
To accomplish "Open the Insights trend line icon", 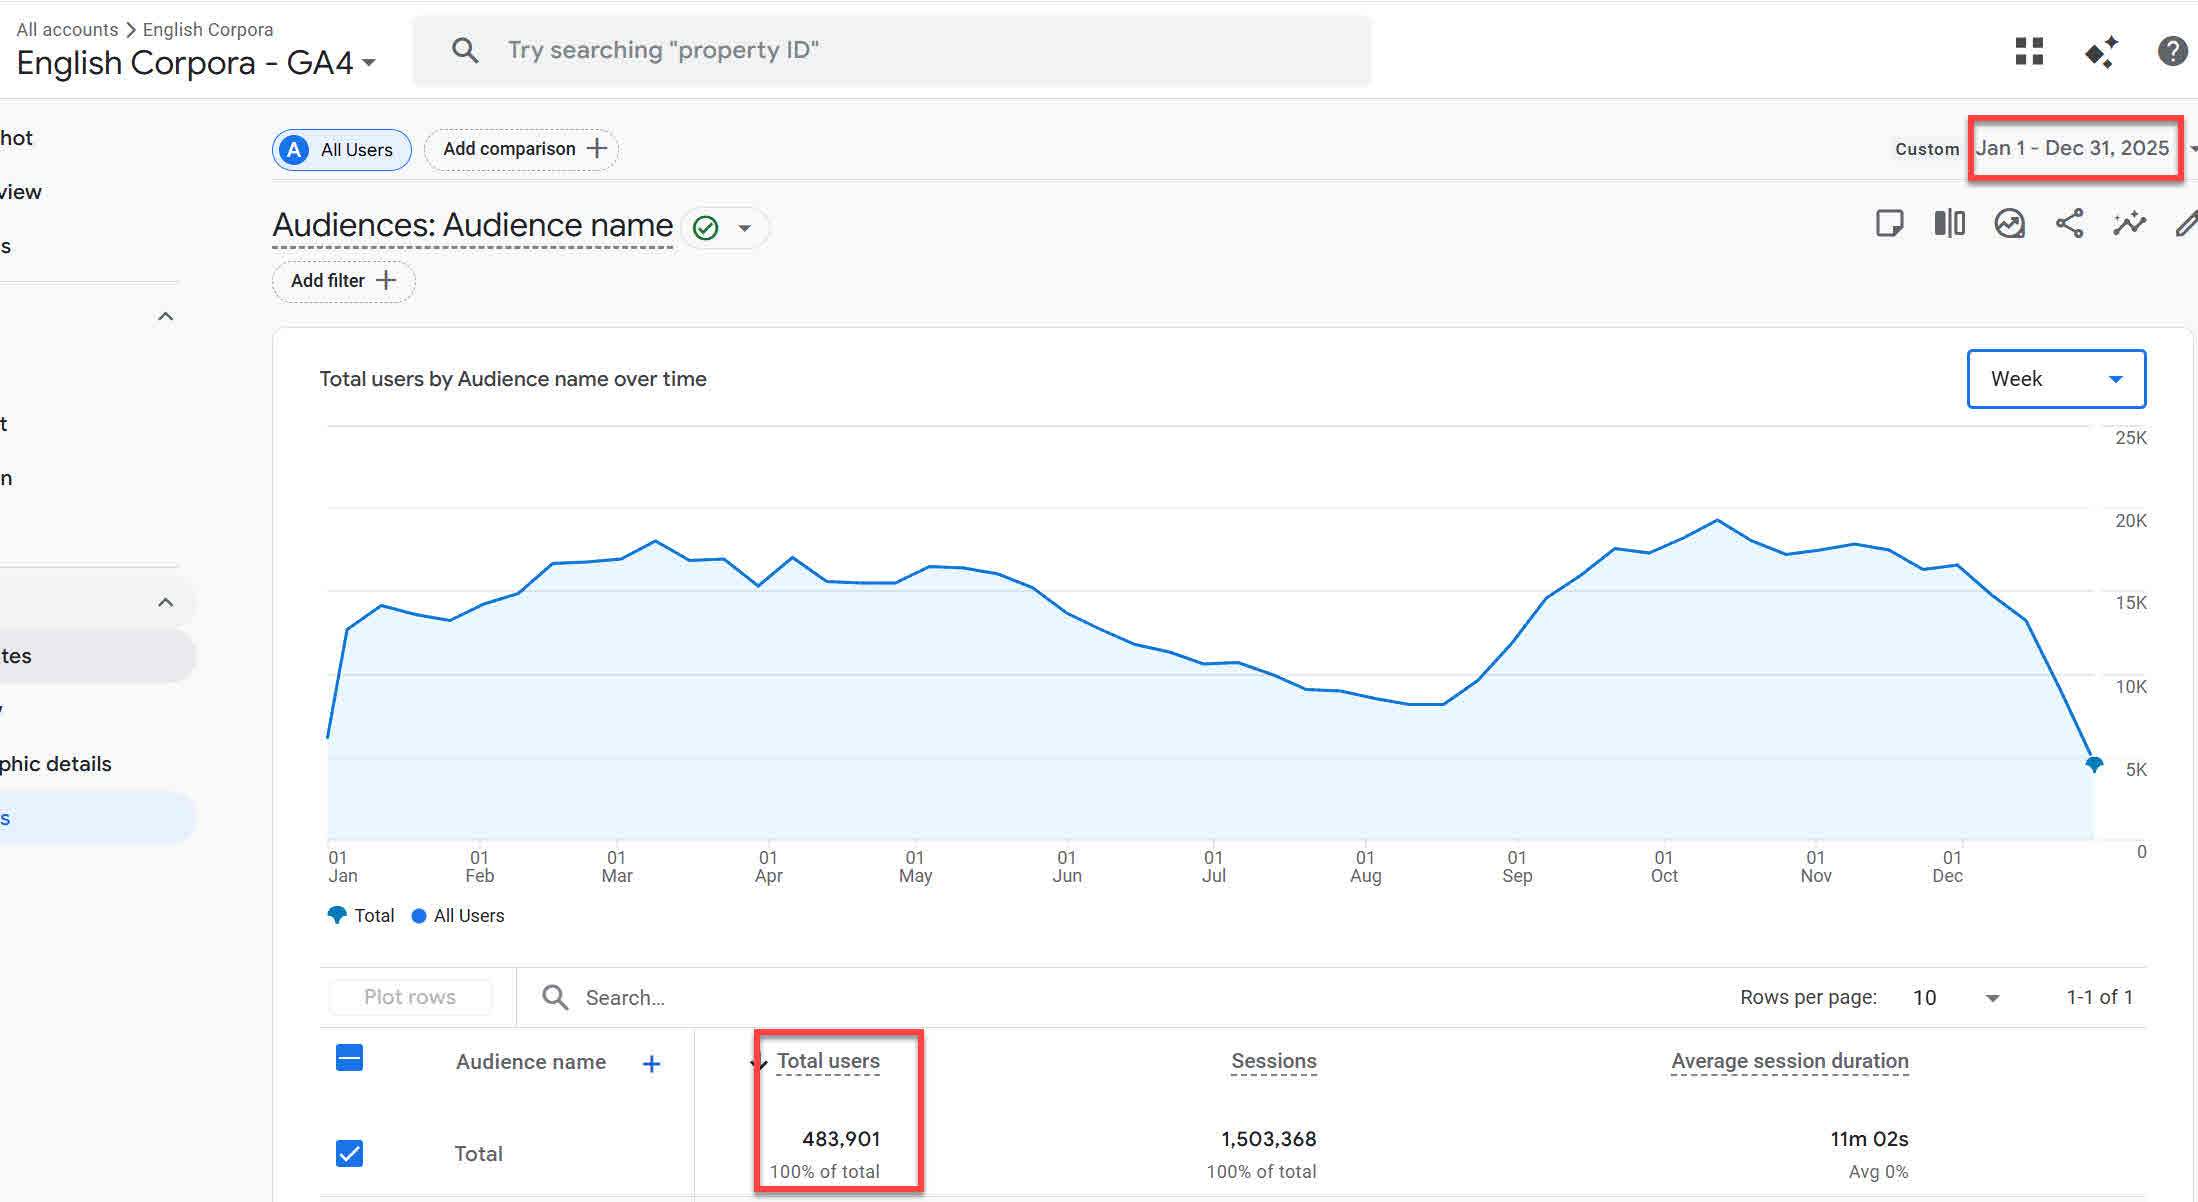I will (x=2129, y=223).
